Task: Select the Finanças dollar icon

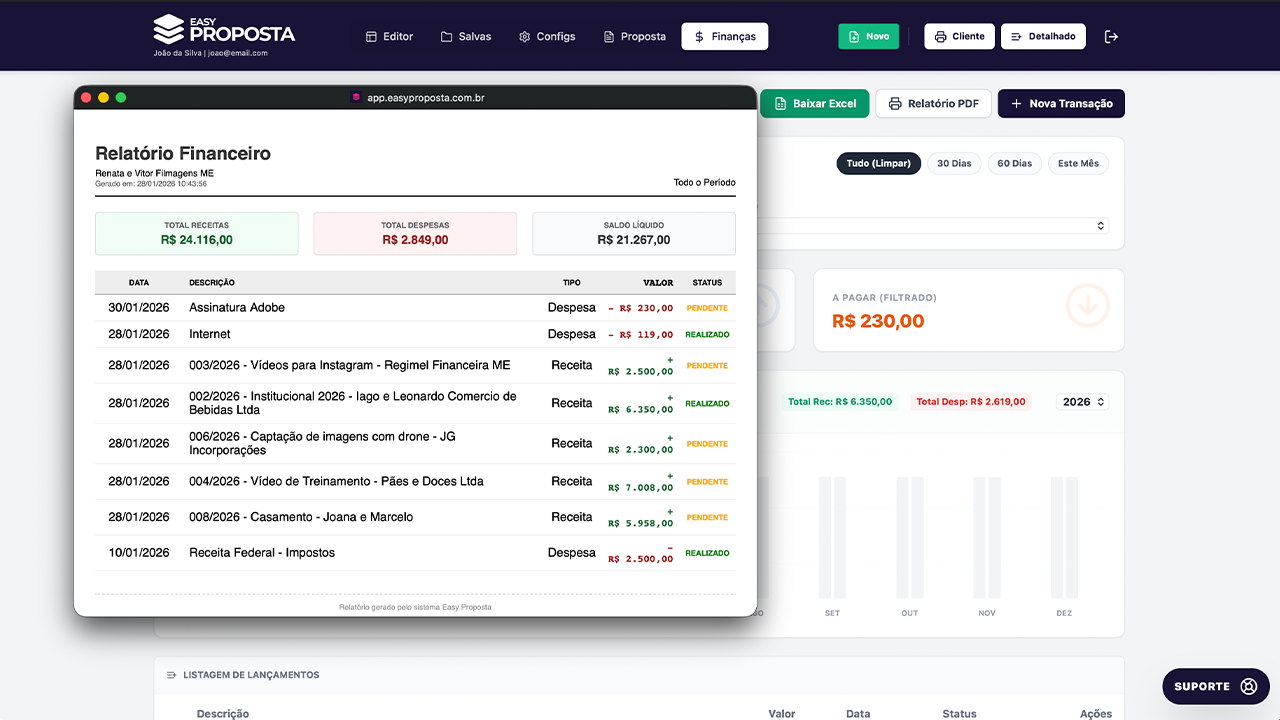Action: tap(700, 36)
